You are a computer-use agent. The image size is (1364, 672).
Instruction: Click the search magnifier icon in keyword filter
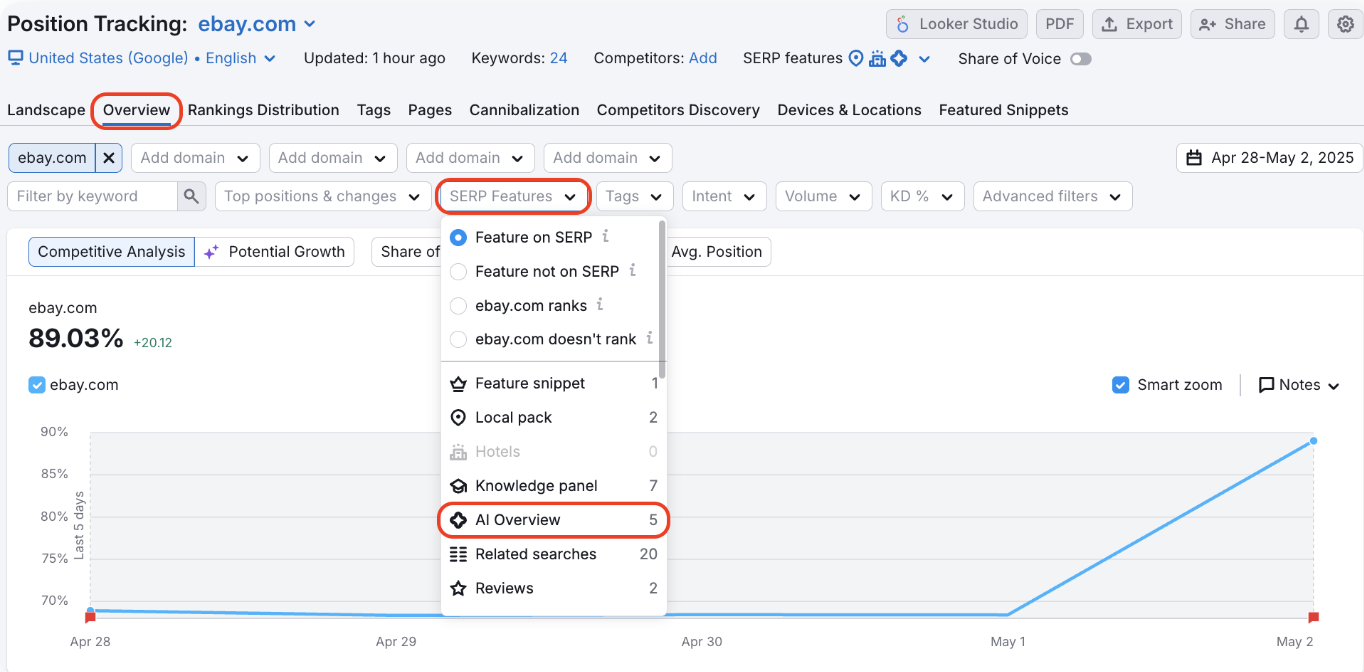coord(192,196)
